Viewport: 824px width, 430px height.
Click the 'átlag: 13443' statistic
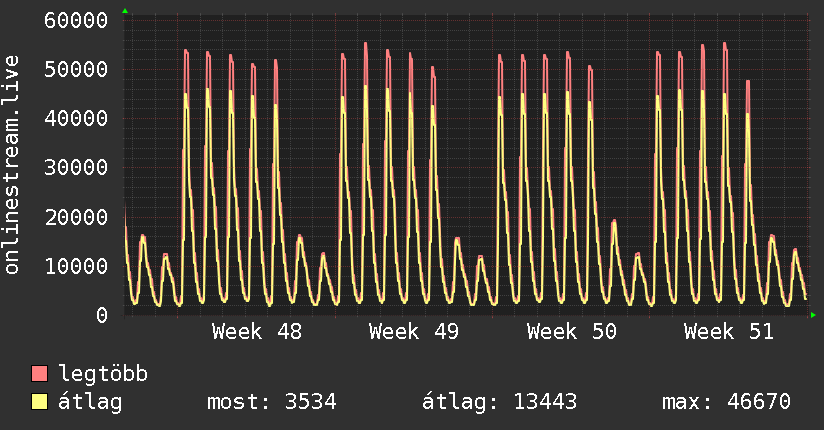[500, 402]
